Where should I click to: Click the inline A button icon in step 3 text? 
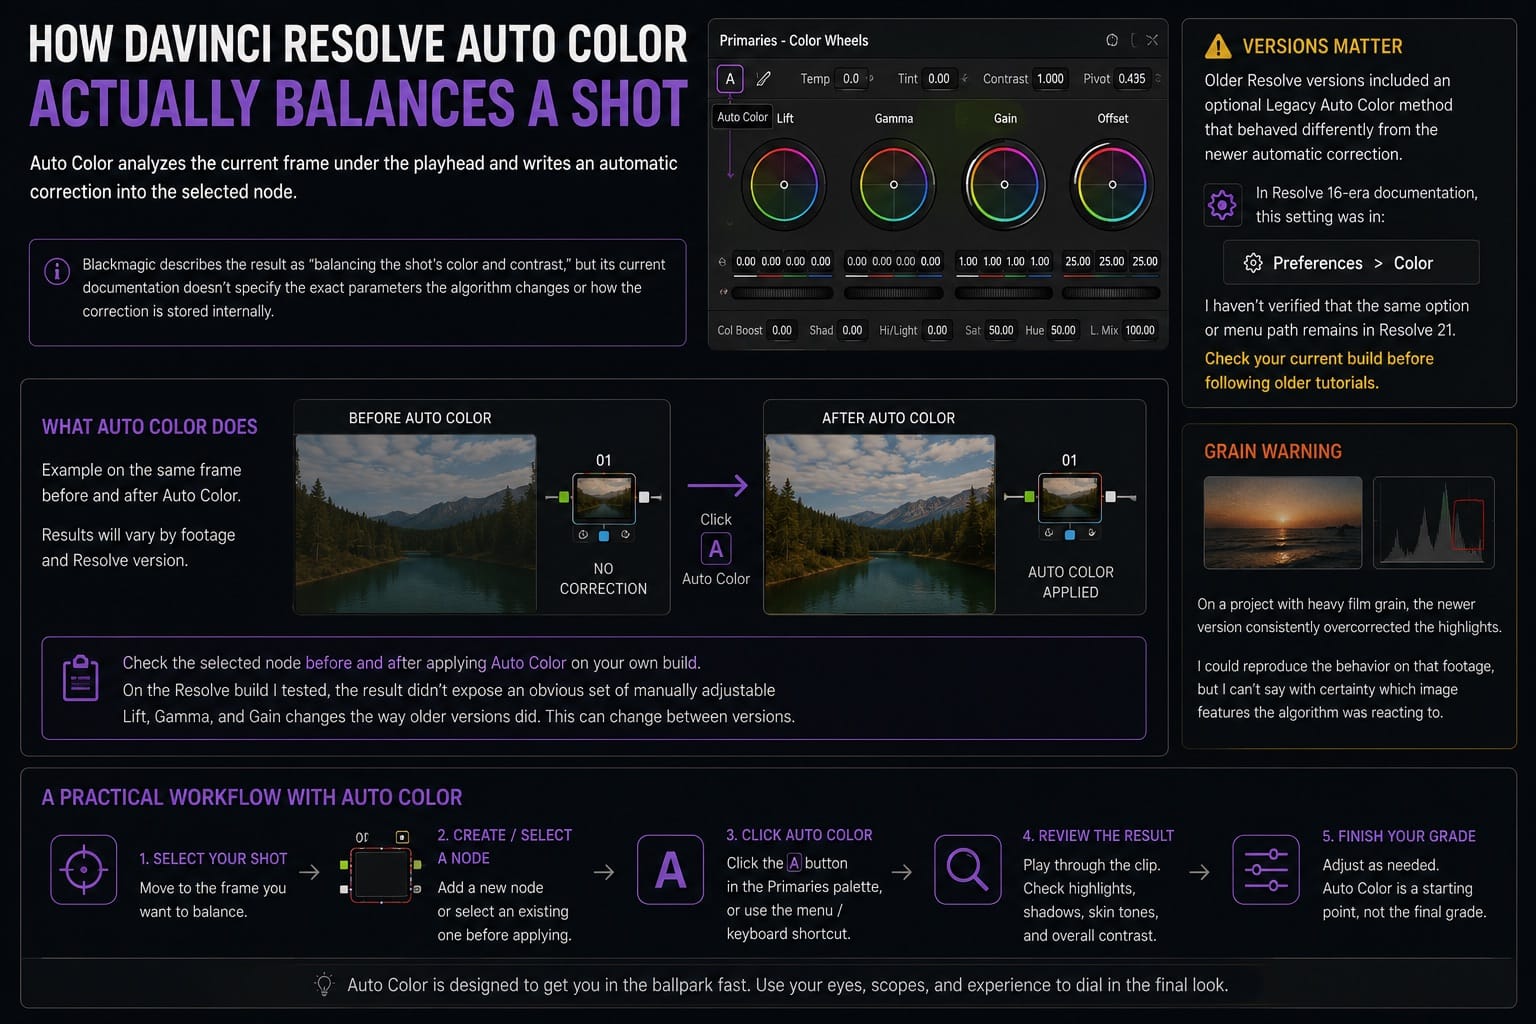pos(794,863)
